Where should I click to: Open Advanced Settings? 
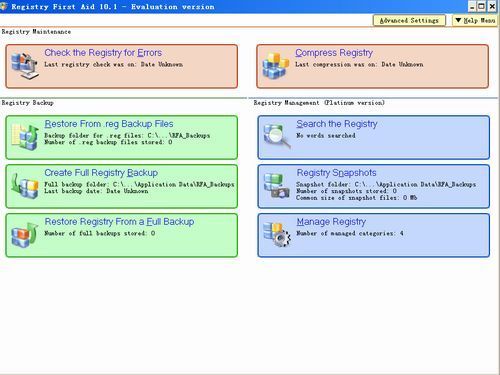[x=409, y=20]
